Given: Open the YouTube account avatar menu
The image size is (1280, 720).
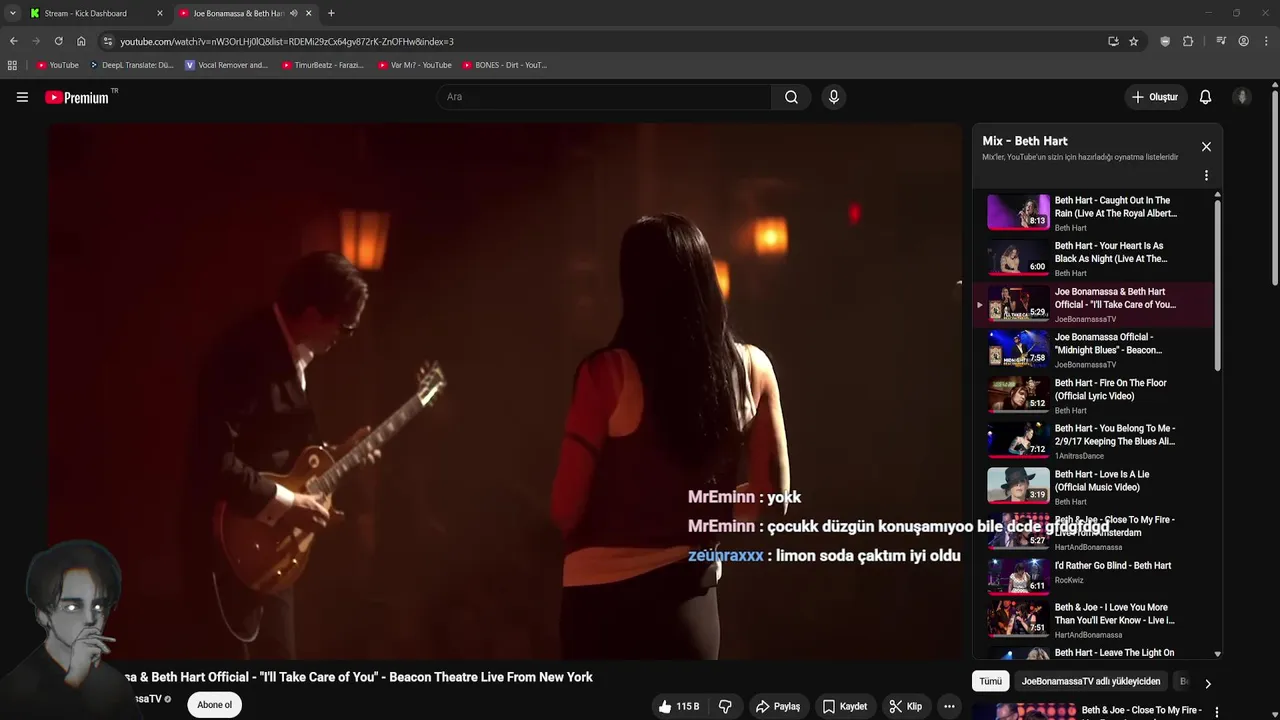Looking at the screenshot, I should point(1242,97).
